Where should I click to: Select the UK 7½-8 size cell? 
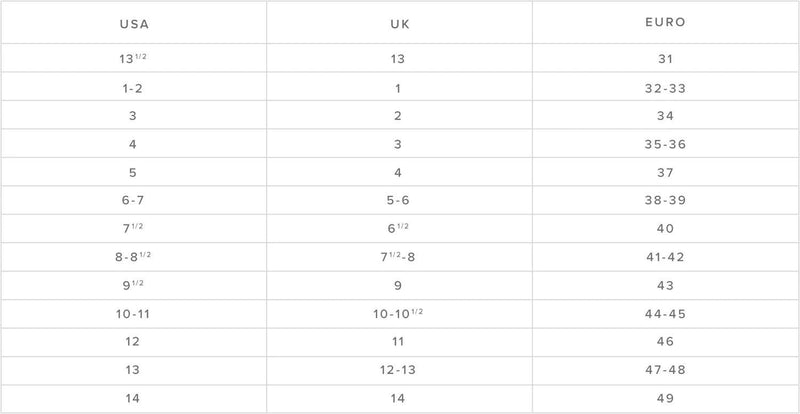coord(399,257)
